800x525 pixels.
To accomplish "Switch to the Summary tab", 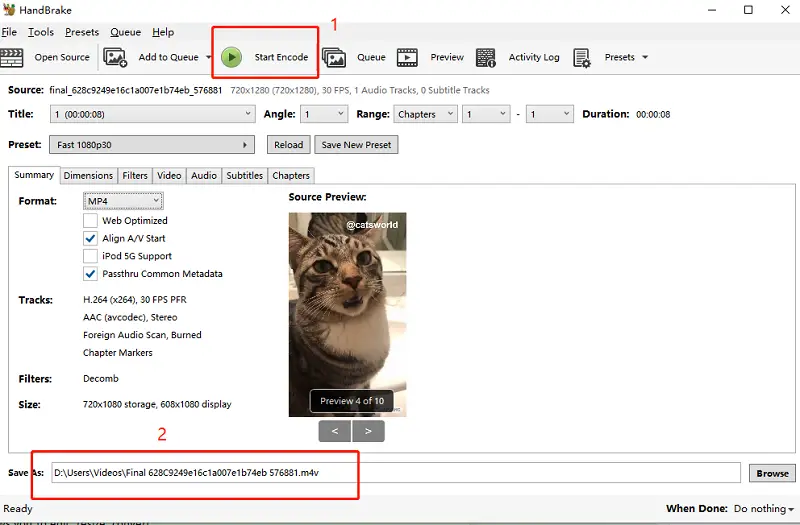I will tap(34, 175).
